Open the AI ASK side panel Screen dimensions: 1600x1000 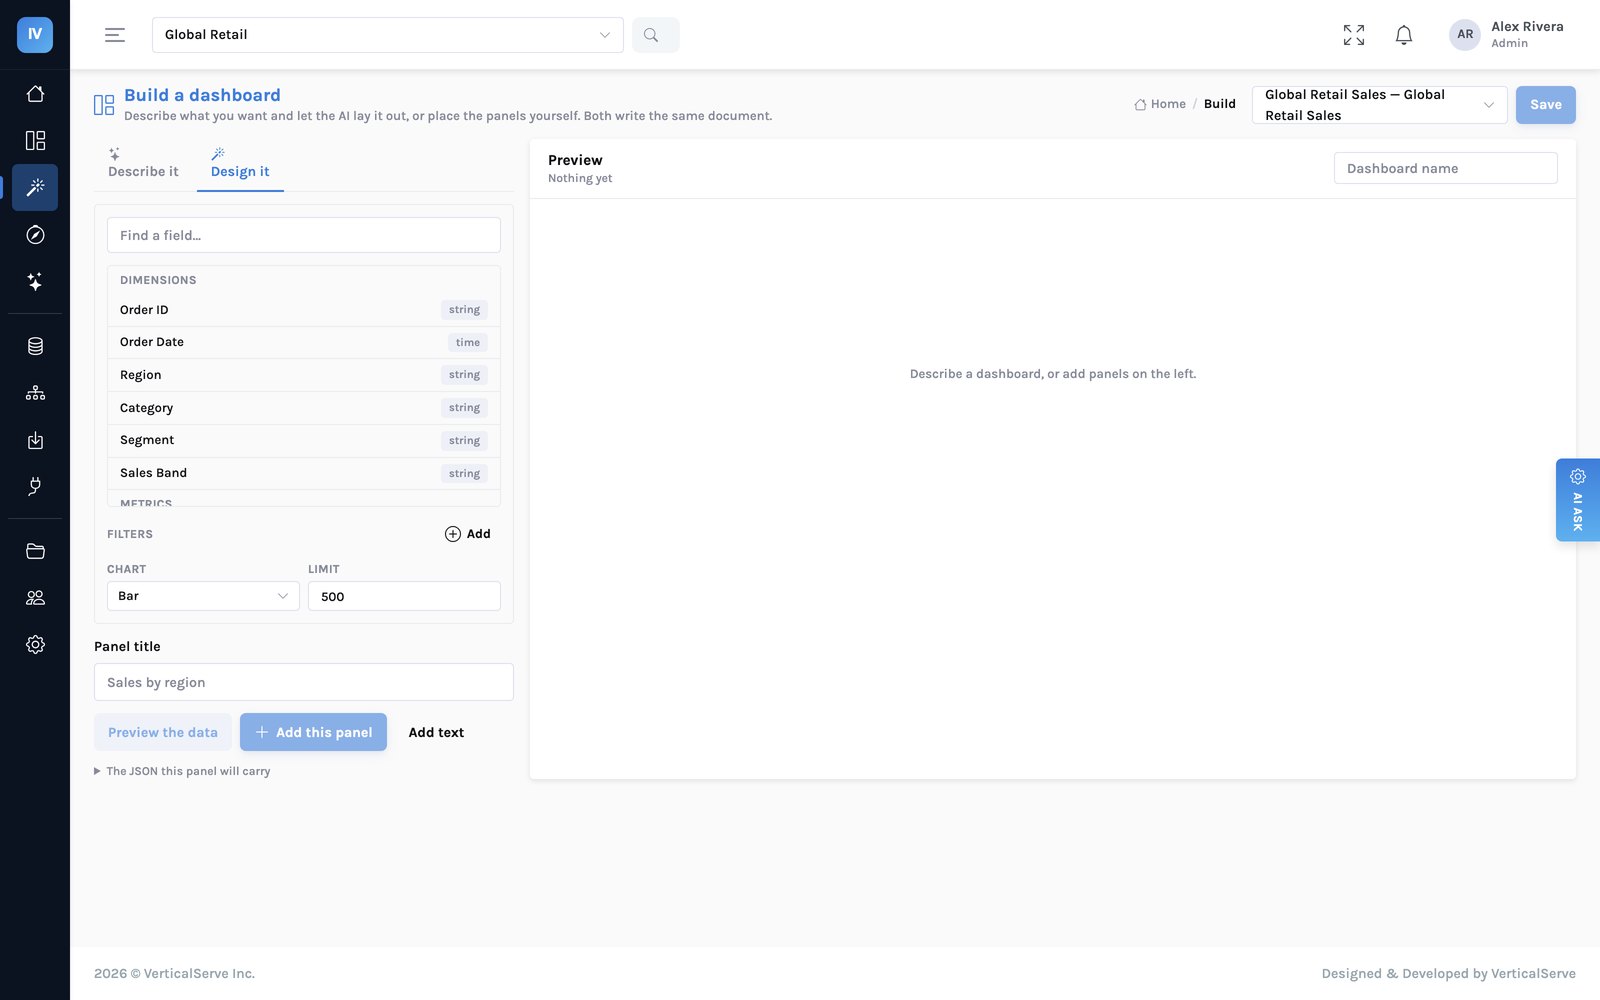1578,500
